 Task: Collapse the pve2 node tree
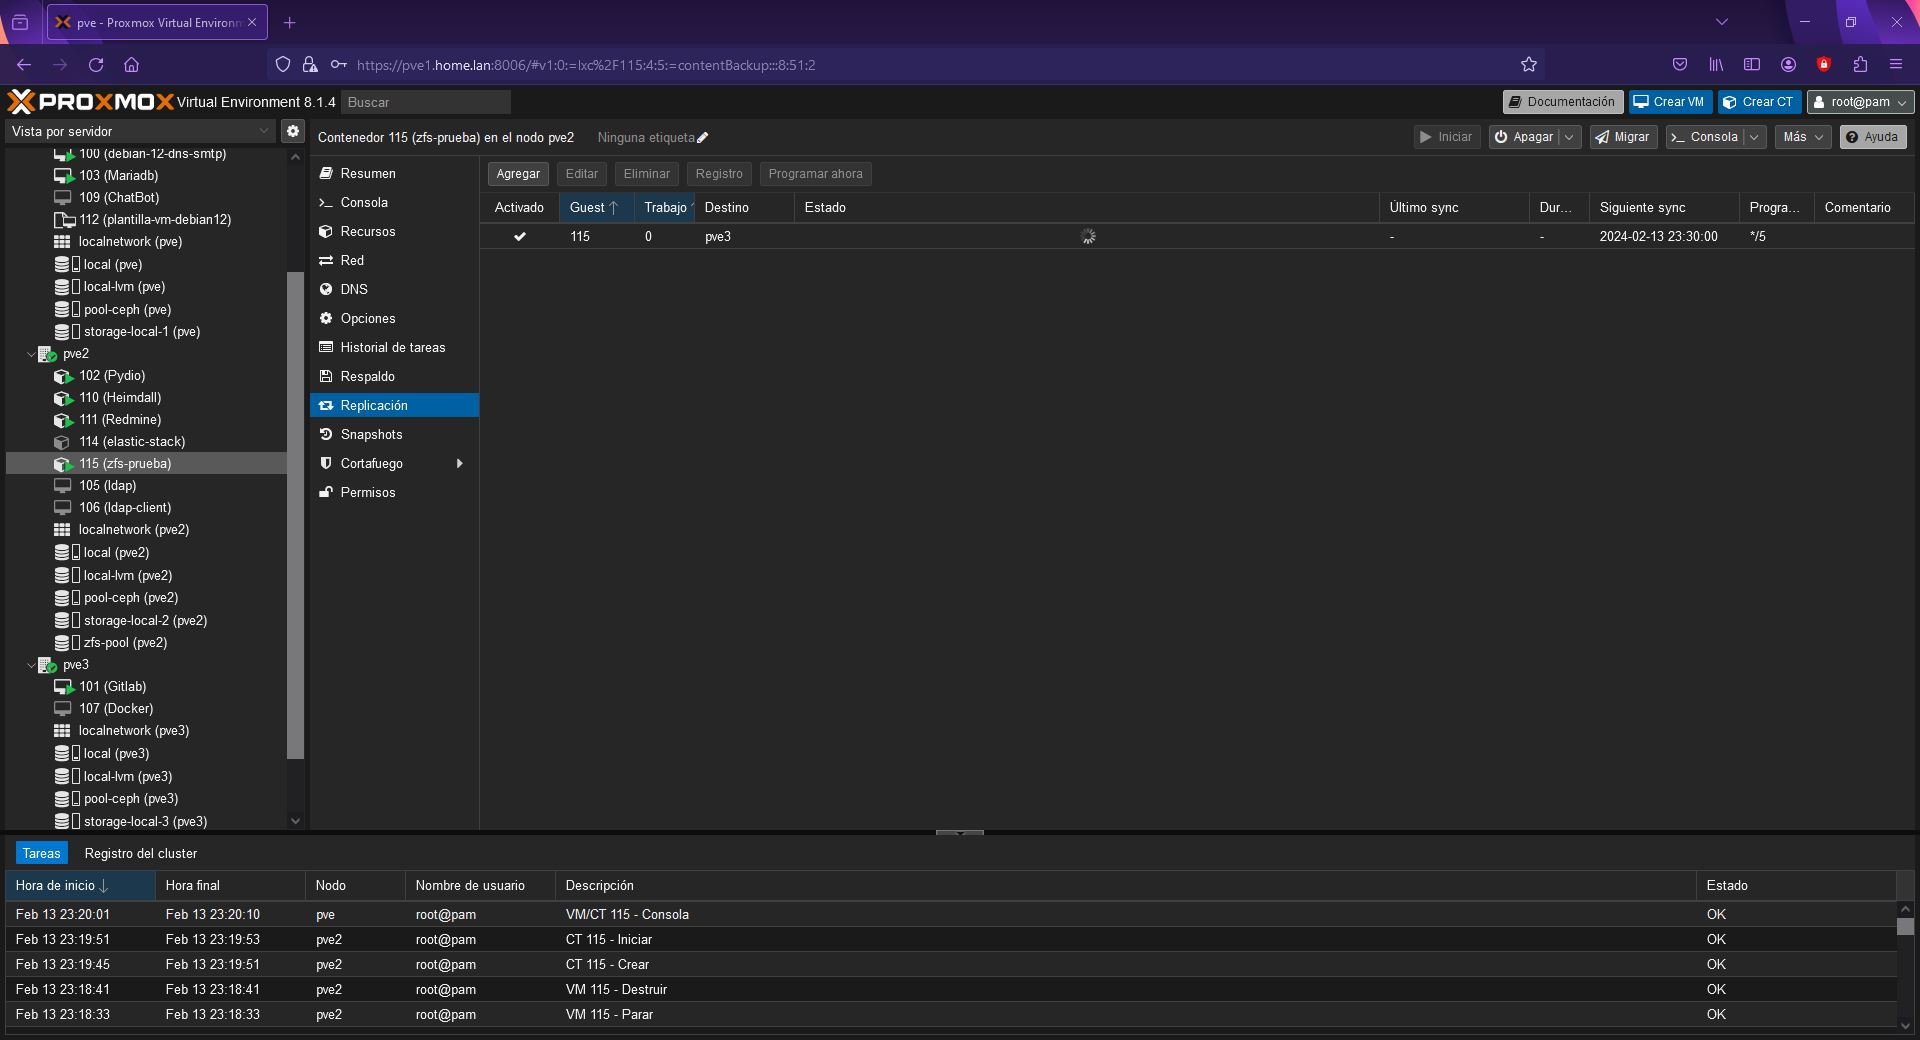[31, 354]
